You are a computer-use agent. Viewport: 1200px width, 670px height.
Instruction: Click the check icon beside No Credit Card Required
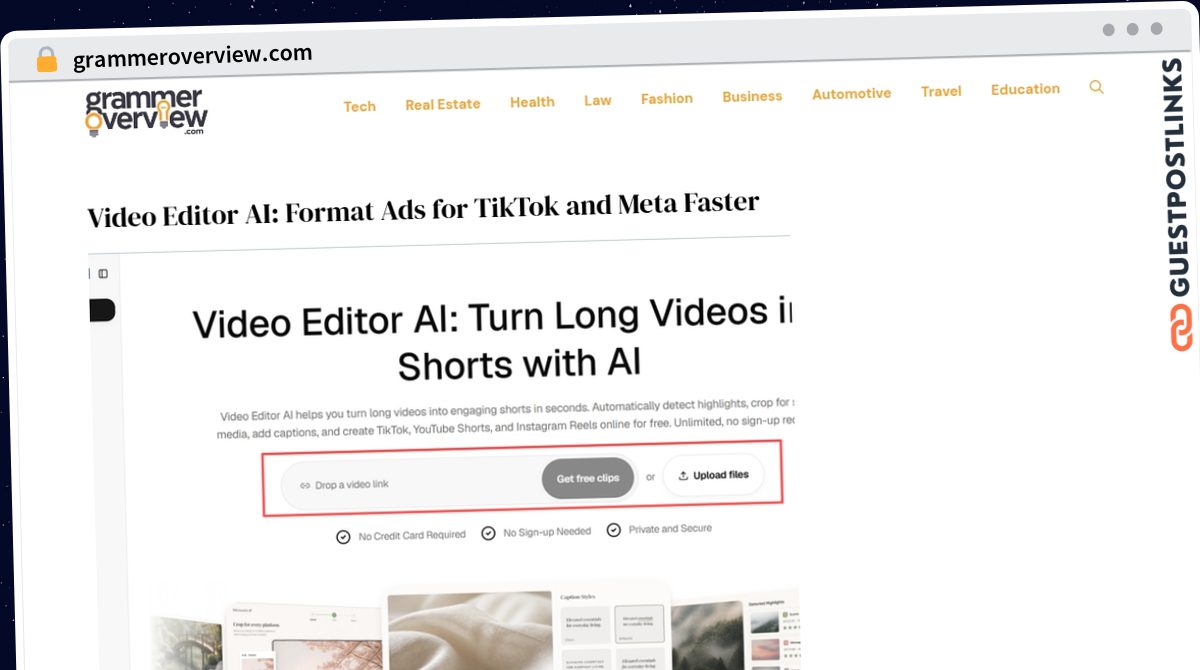tap(343, 537)
